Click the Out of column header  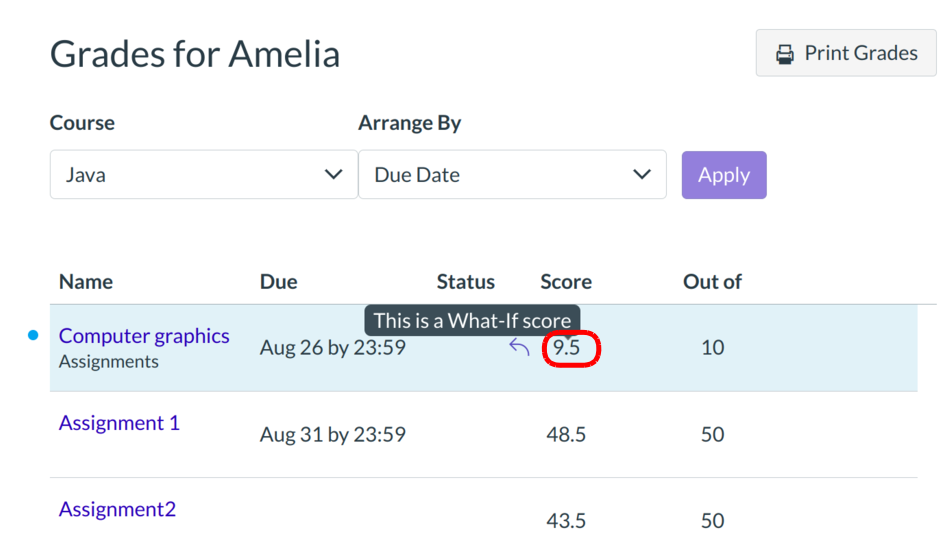tap(712, 282)
